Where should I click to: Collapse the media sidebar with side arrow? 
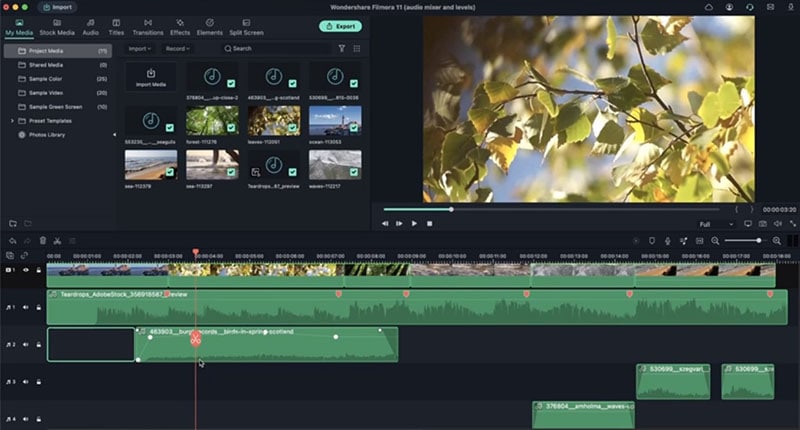(x=114, y=135)
